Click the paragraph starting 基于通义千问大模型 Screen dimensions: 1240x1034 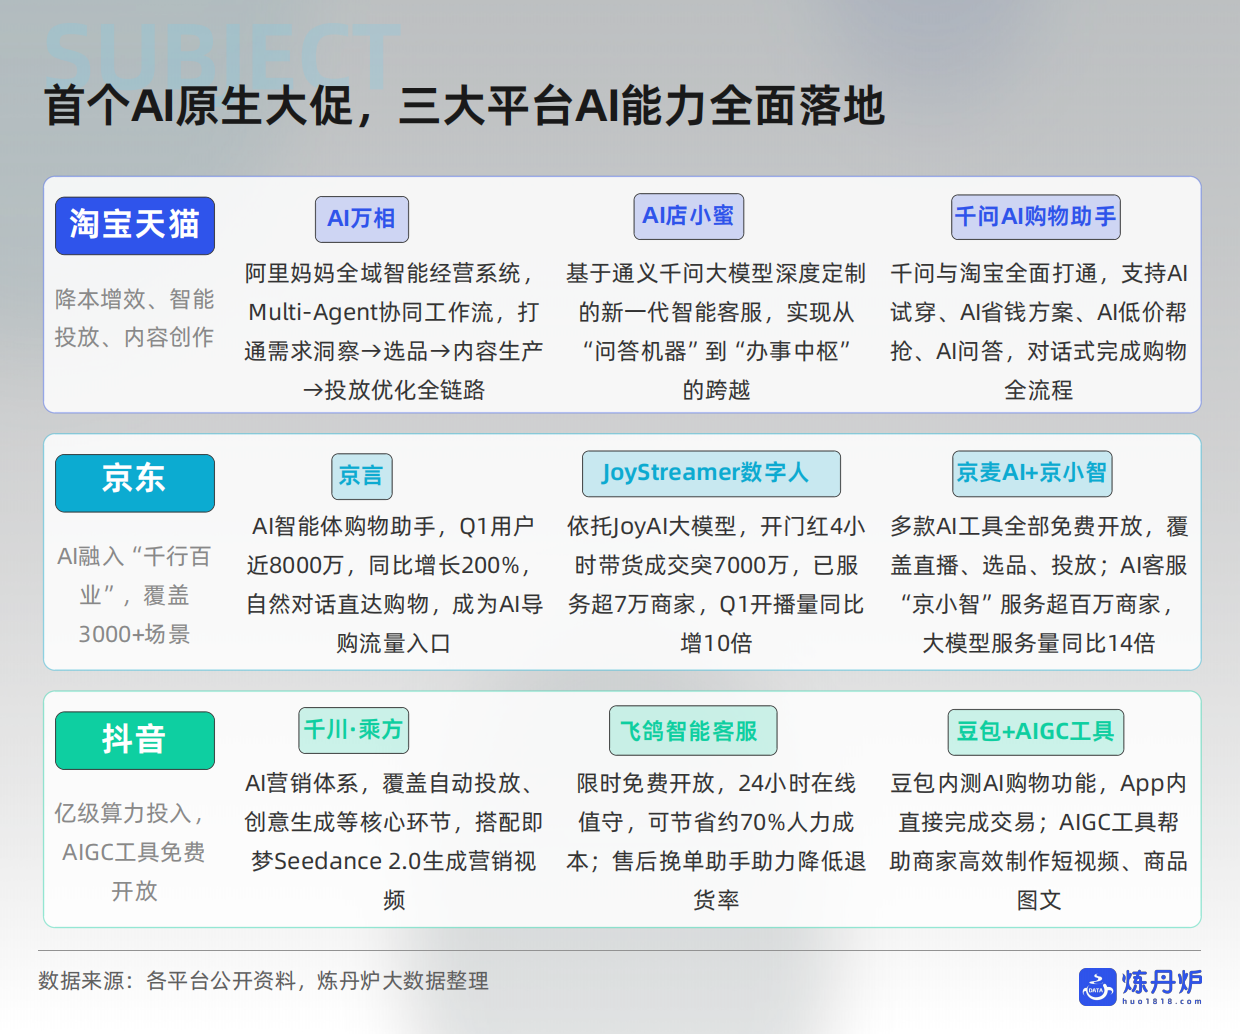tap(716, 331)
